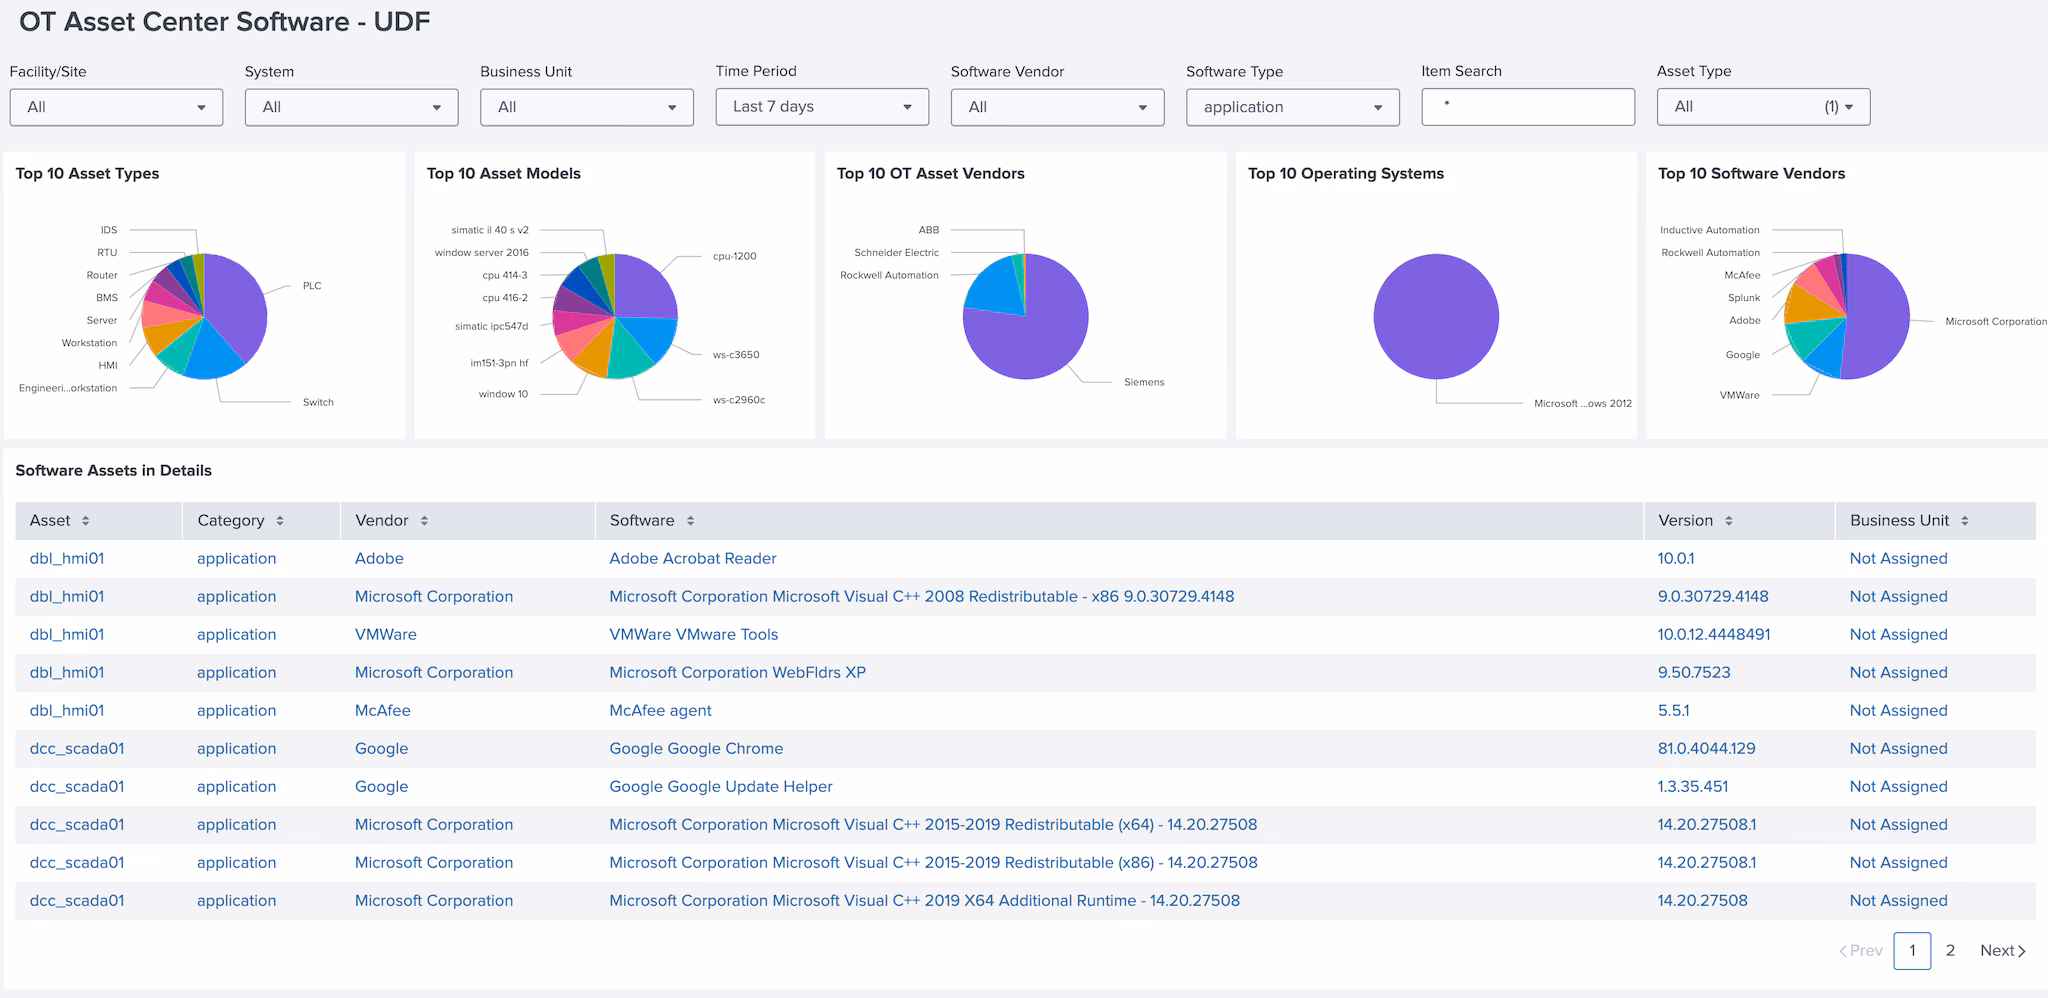2048x998 pixels.
Task: Open the Adobe Acrobat Reader software link
Action: pyautogui.click(x=692, y=559)
